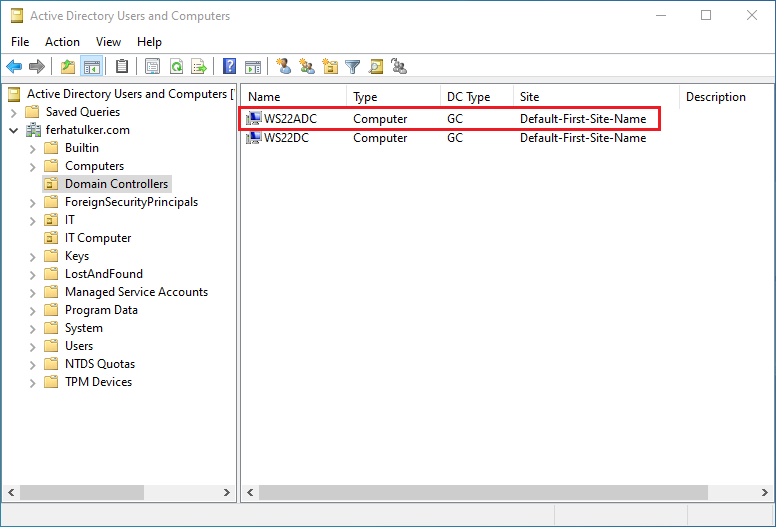Open the View menu

tap(108, 42)
